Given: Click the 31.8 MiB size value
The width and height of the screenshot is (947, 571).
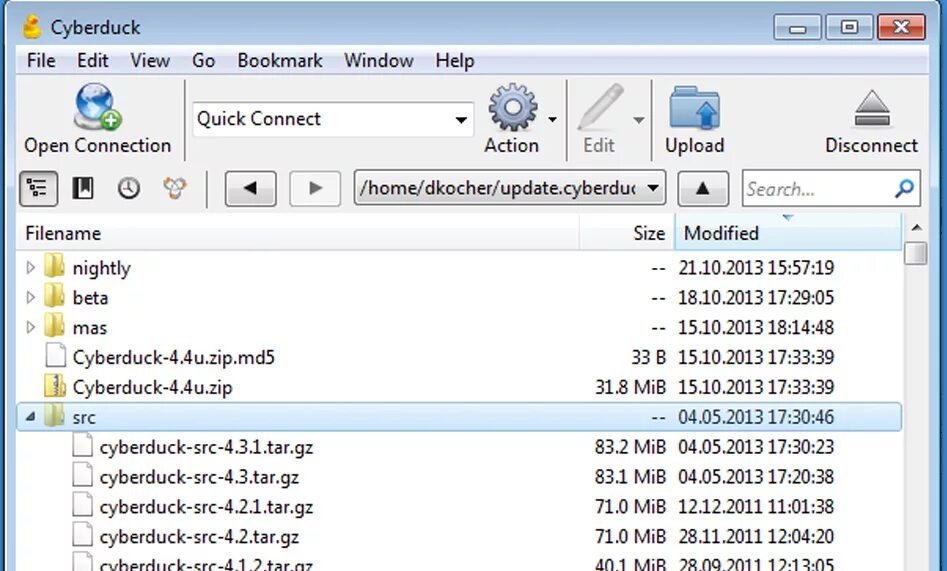Looking at the screenshot, I should (630, 387).
